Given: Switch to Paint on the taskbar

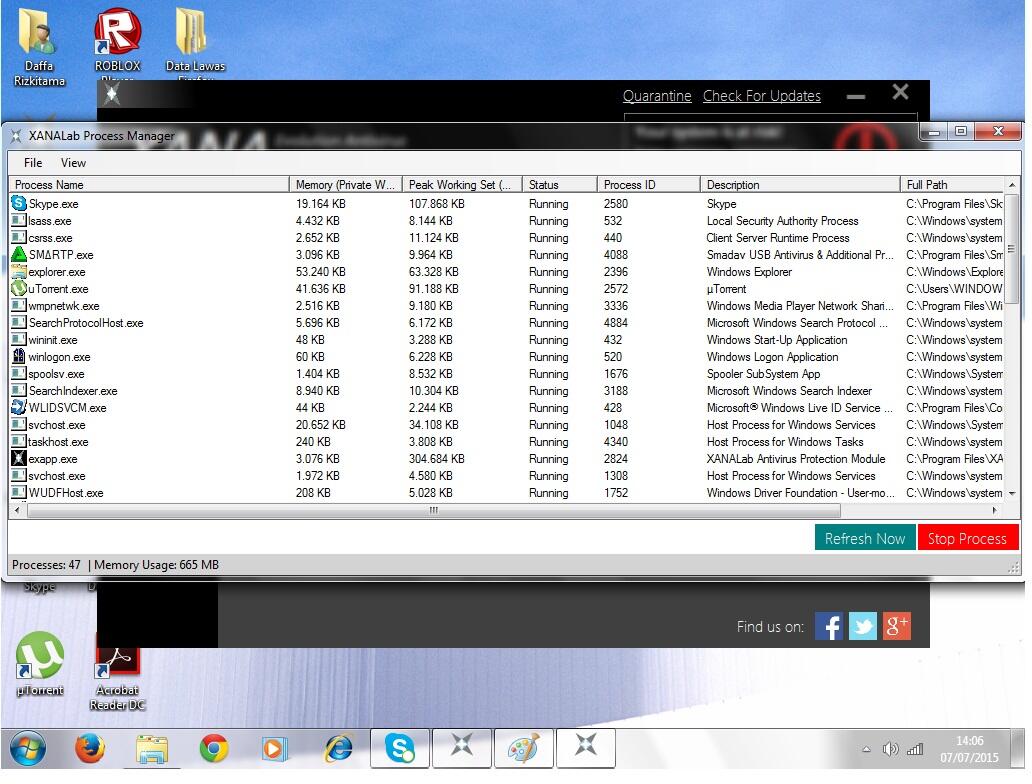Looking at the screenshot, I should coord(524,748).
